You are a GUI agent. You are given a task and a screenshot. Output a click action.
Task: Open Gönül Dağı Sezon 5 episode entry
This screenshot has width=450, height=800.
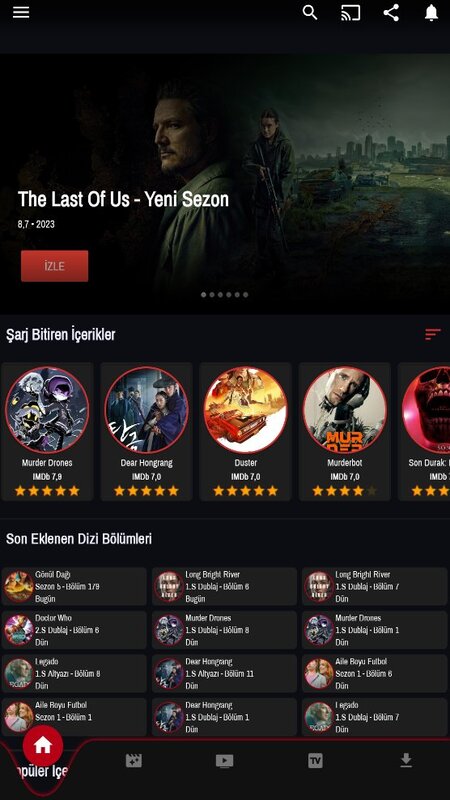[x=74, y=586]
